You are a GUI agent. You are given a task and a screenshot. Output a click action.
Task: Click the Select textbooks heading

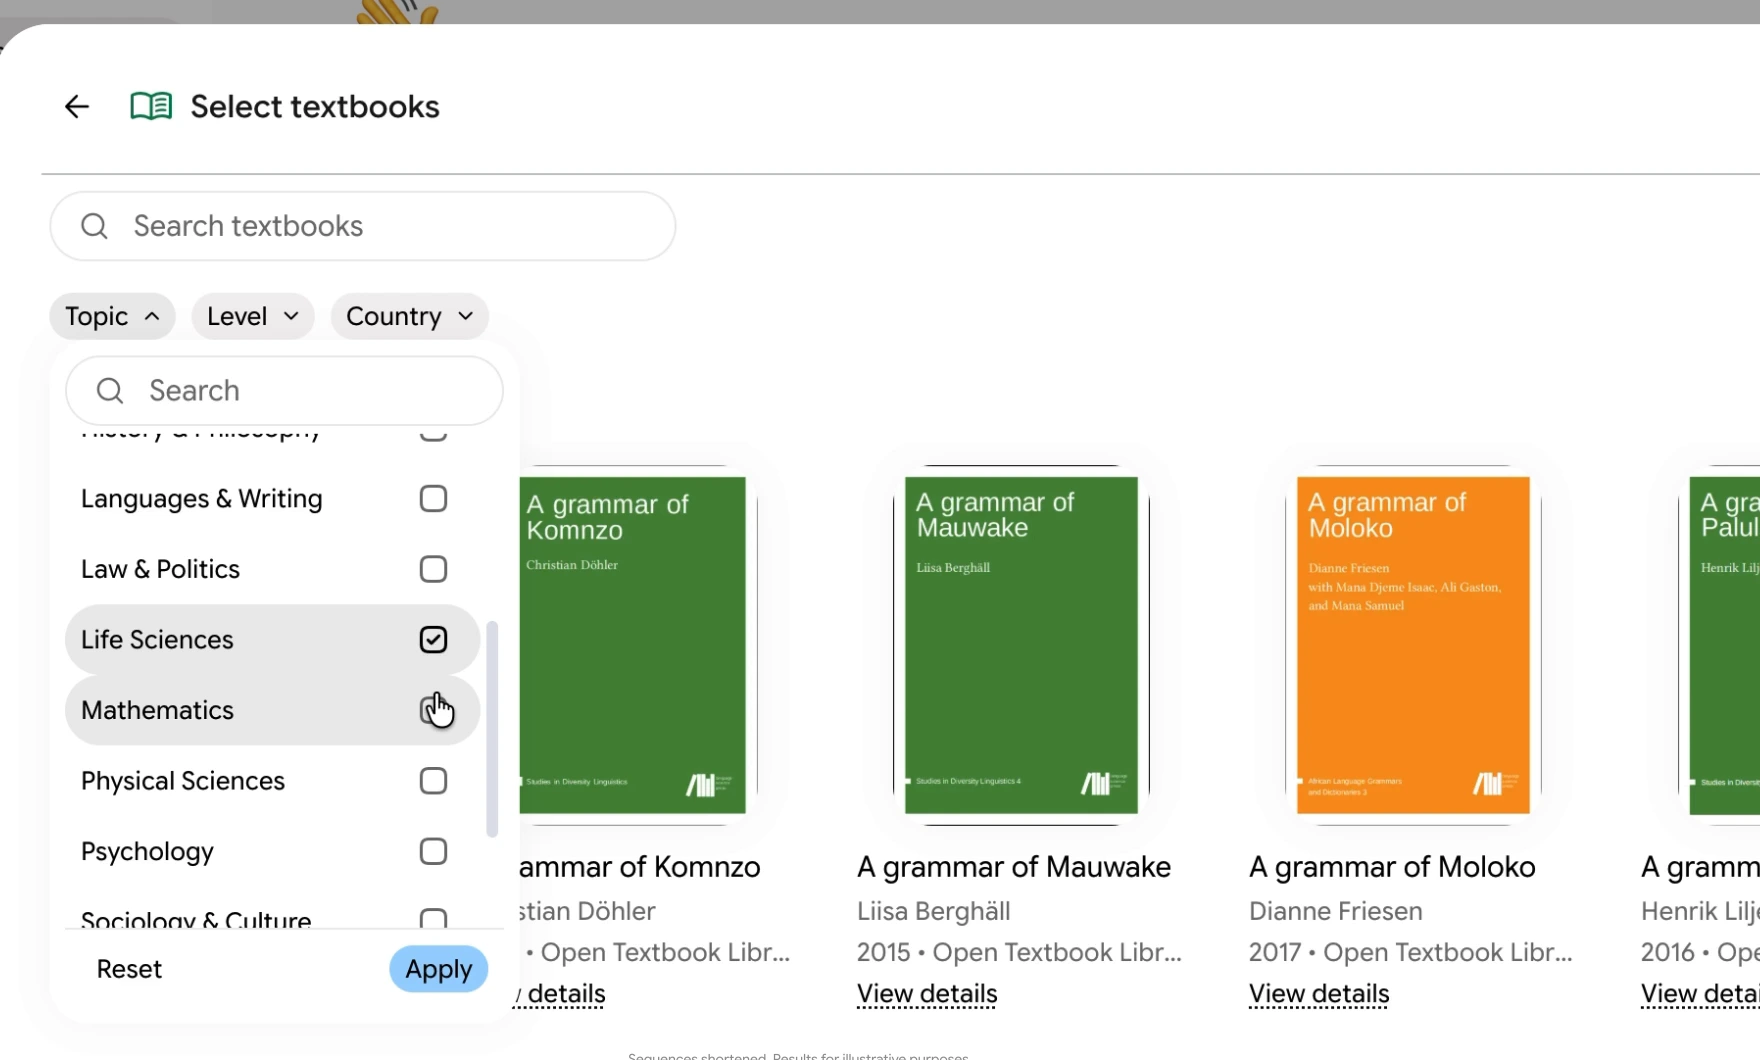click(x=315, y=106)
